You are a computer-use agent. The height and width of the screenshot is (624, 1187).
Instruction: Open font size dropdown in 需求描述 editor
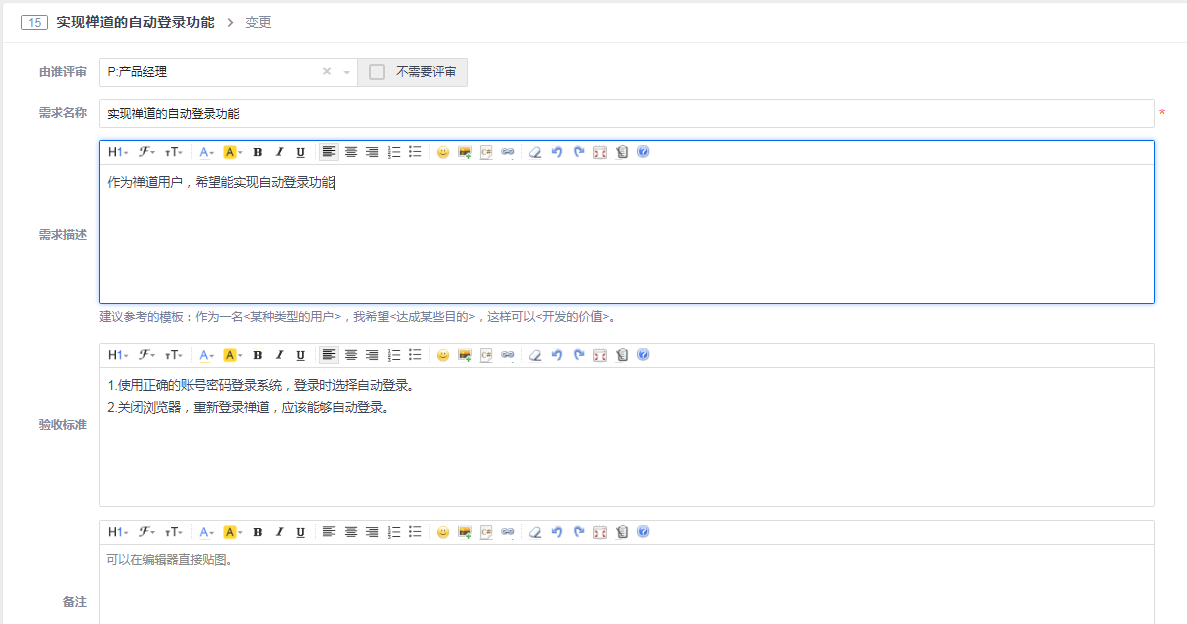[x=174, y=152]
